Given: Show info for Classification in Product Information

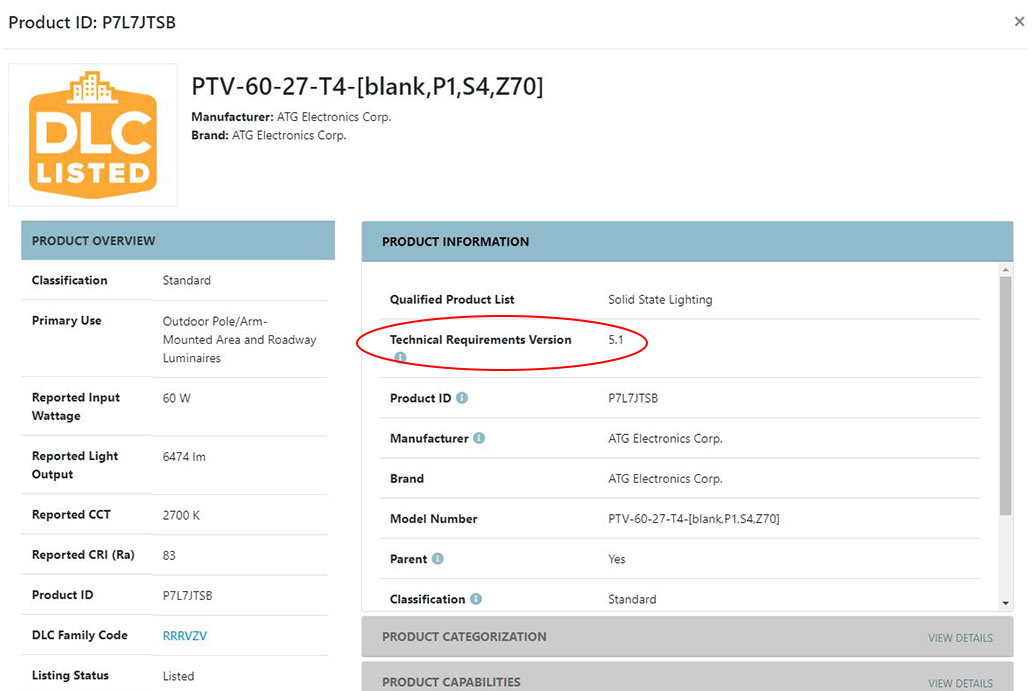Looking at the screenshot, I should pos(476,599).
